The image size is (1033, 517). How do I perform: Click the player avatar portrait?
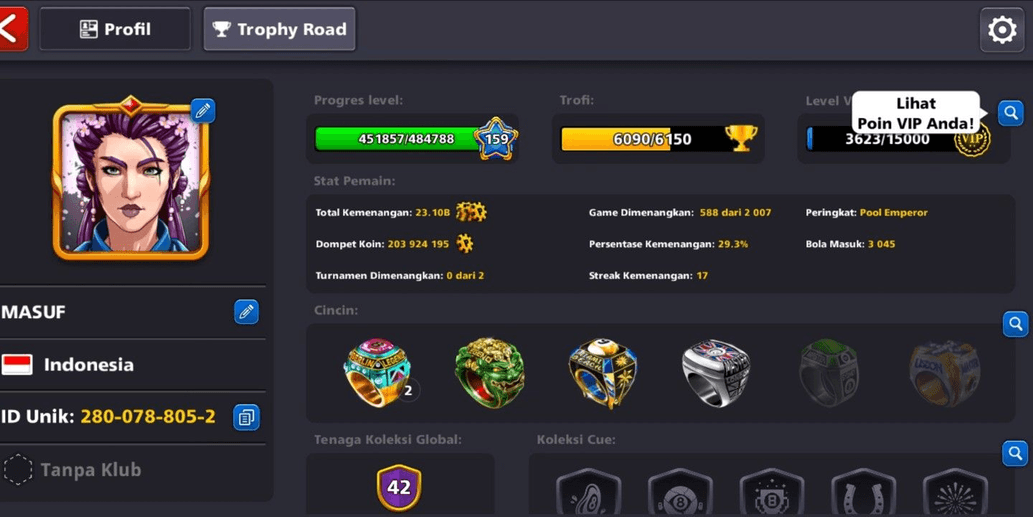131,179
